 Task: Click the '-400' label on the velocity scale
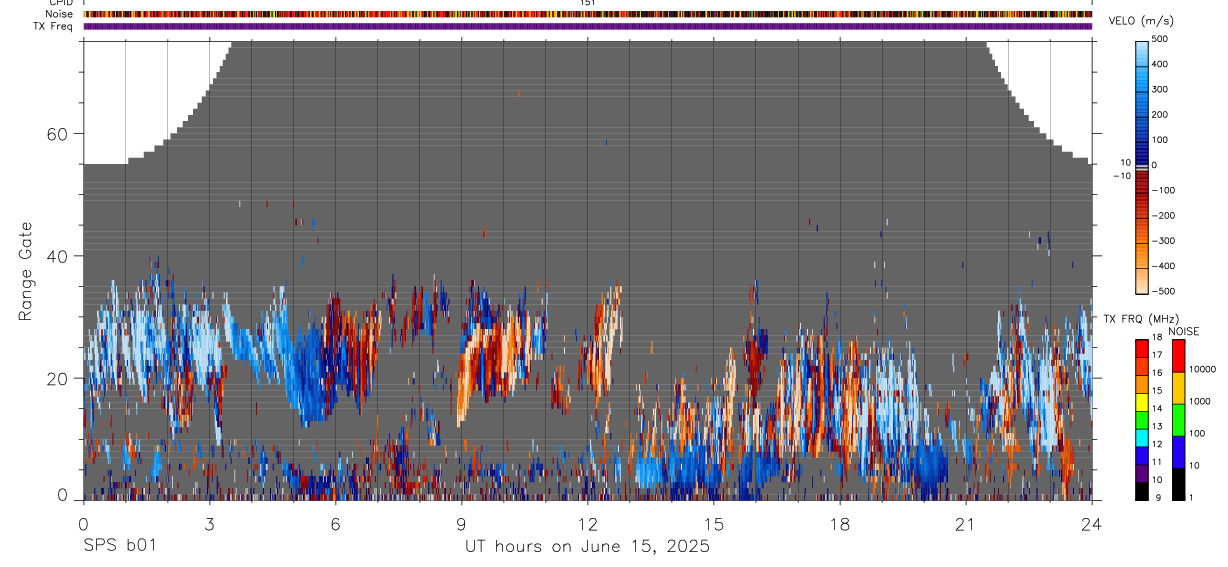tap(1163, 267)
